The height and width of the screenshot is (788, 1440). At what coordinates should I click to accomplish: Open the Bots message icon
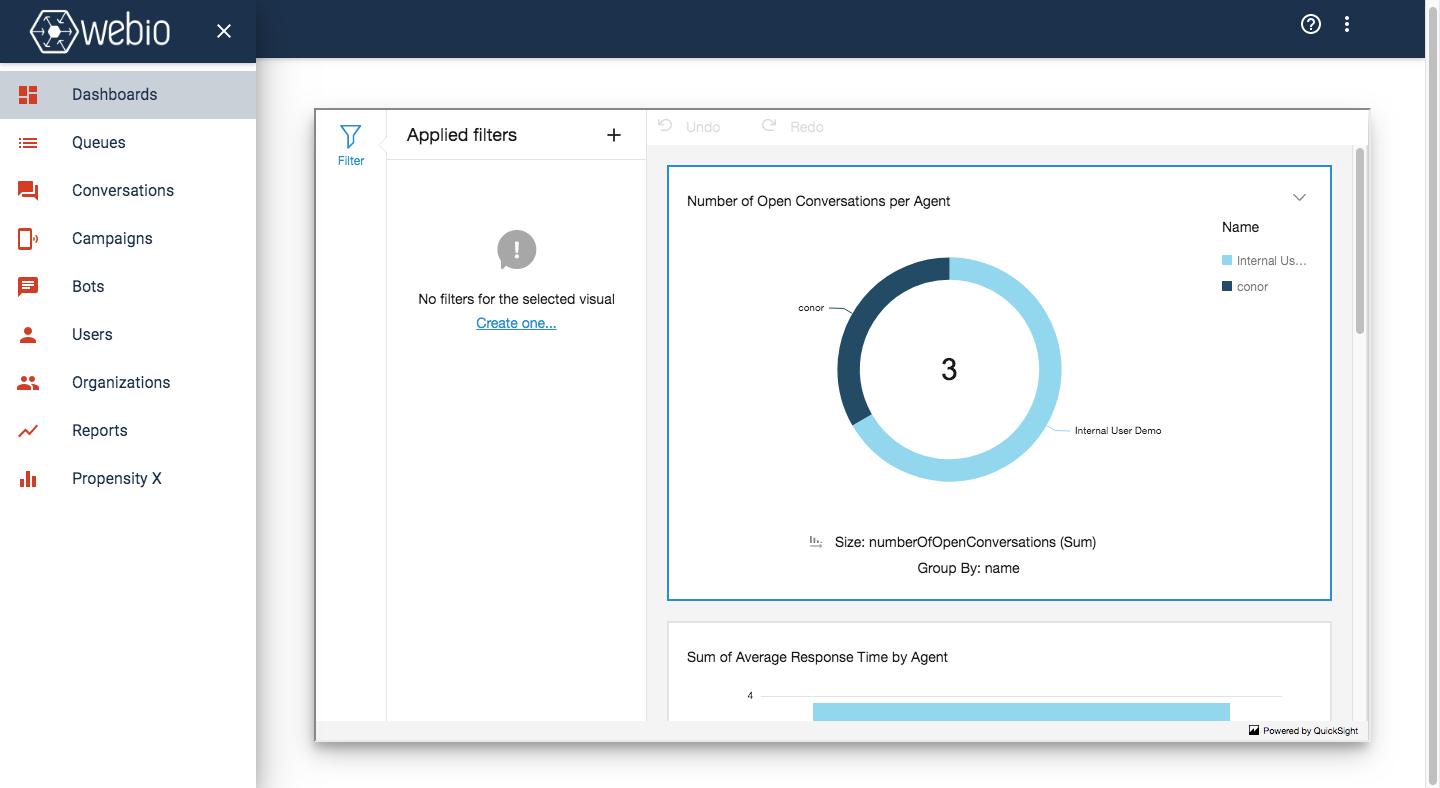tap(28, 287)
